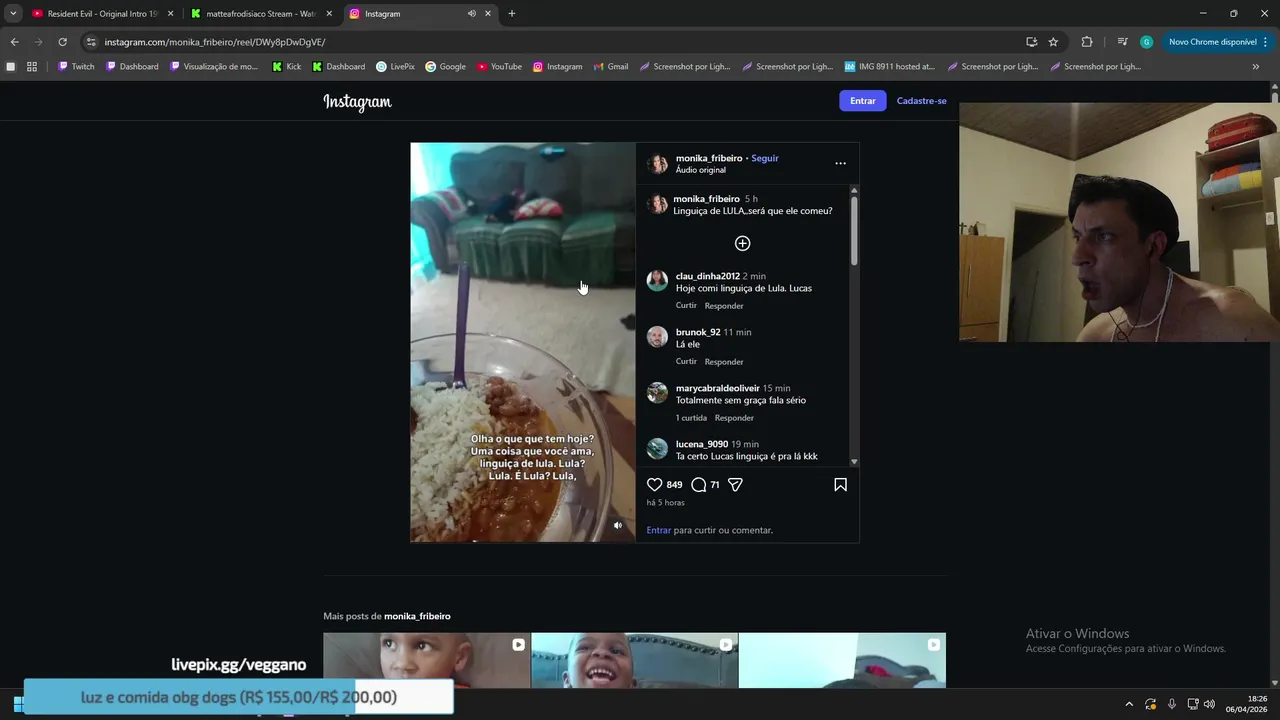Show hidden system tray icons
Image resolution: width=1280 pixels, height=720 pixels.
(x=1129, y=704)
